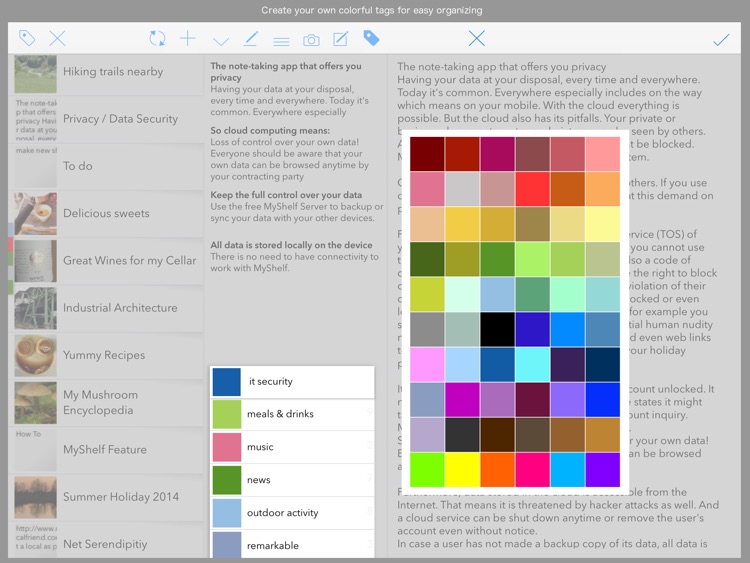Select the pencil edit icon
The width and height of the screenshot is (750, 563).
251,39
